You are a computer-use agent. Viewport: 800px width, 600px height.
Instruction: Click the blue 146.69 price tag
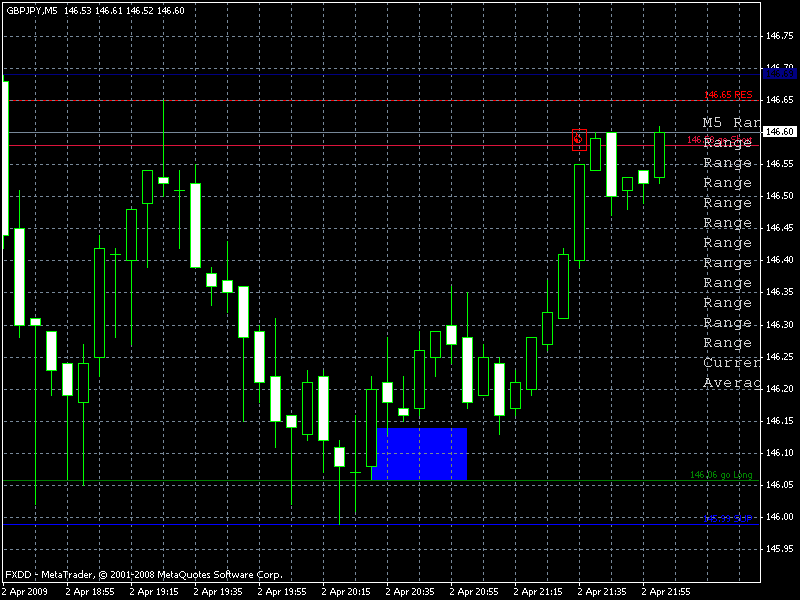(x=780, y=74)
